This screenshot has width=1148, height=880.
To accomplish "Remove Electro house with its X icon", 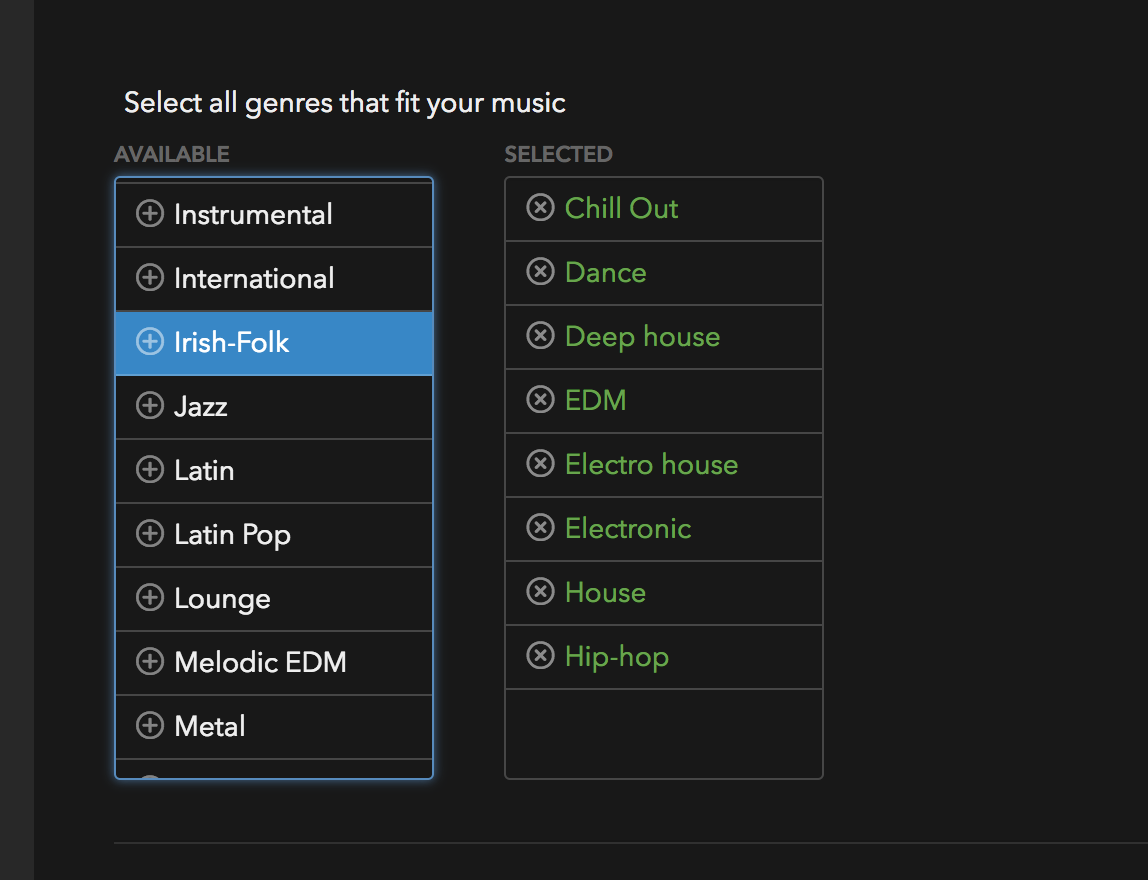I will 540,463.
